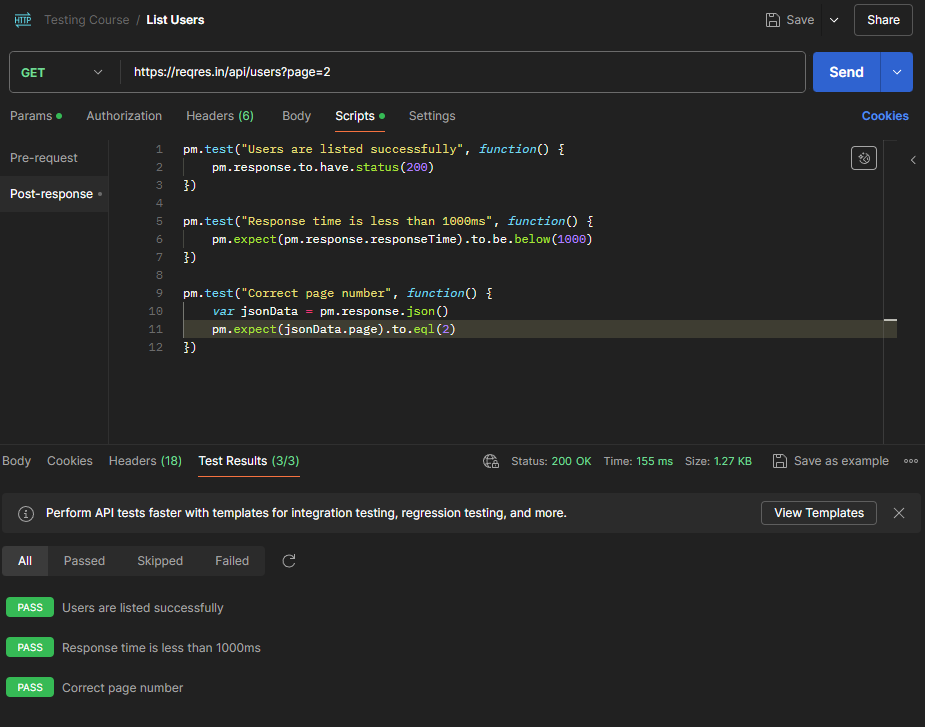
Task: Click 'Users are listed successfully' result
Action: coord(143,608)
